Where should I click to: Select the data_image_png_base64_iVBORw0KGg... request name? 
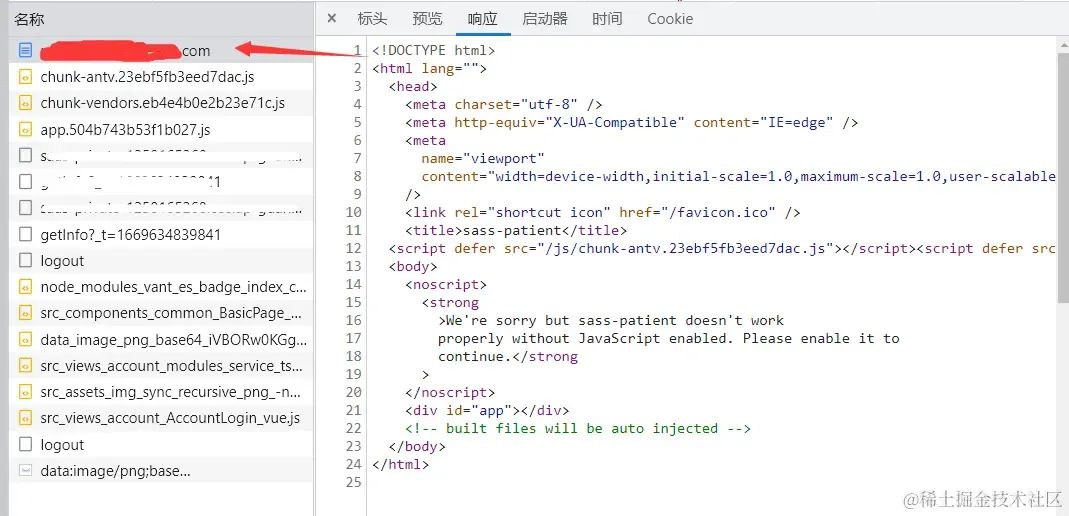click(174, 339)
